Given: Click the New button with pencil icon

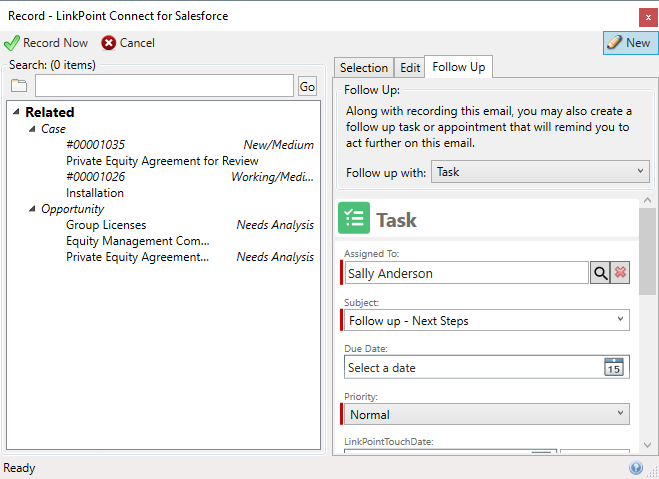Looking at the screenshot, I should [x=630, y=43].
